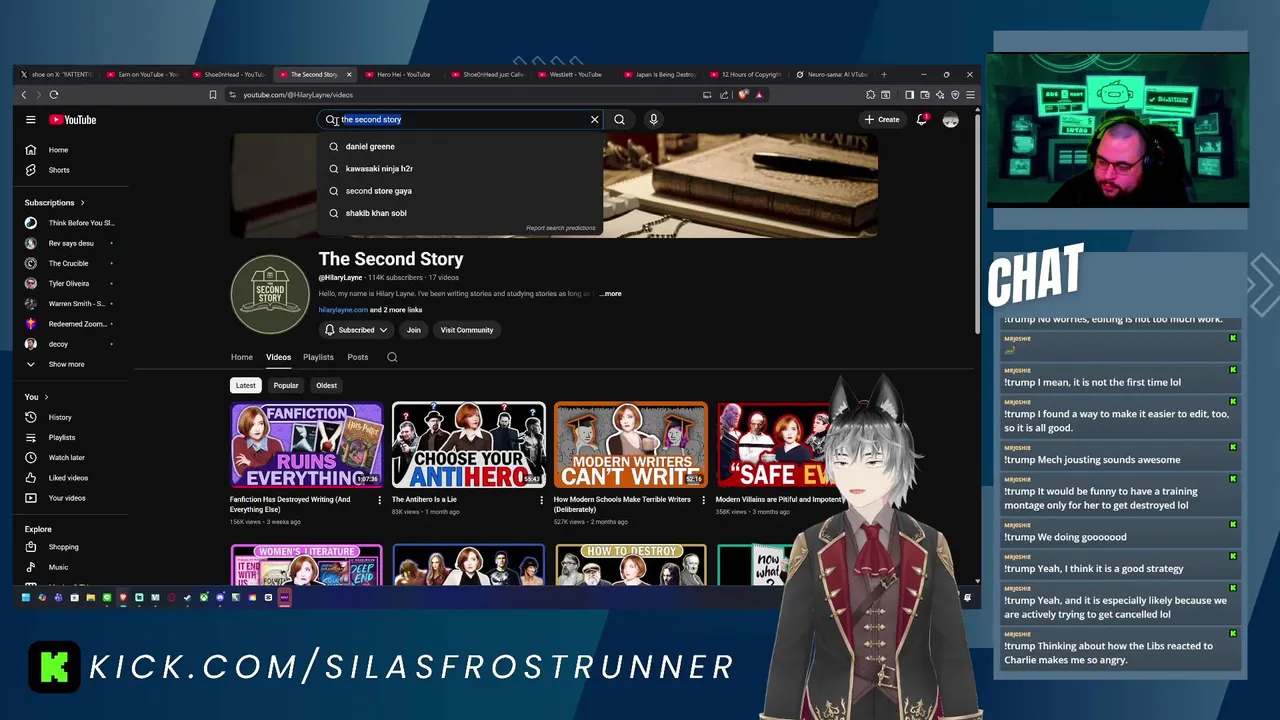Expand channel description with '...more'
Image resolution: width=1280 pixels, height=720 pixels.
(610, 294)
